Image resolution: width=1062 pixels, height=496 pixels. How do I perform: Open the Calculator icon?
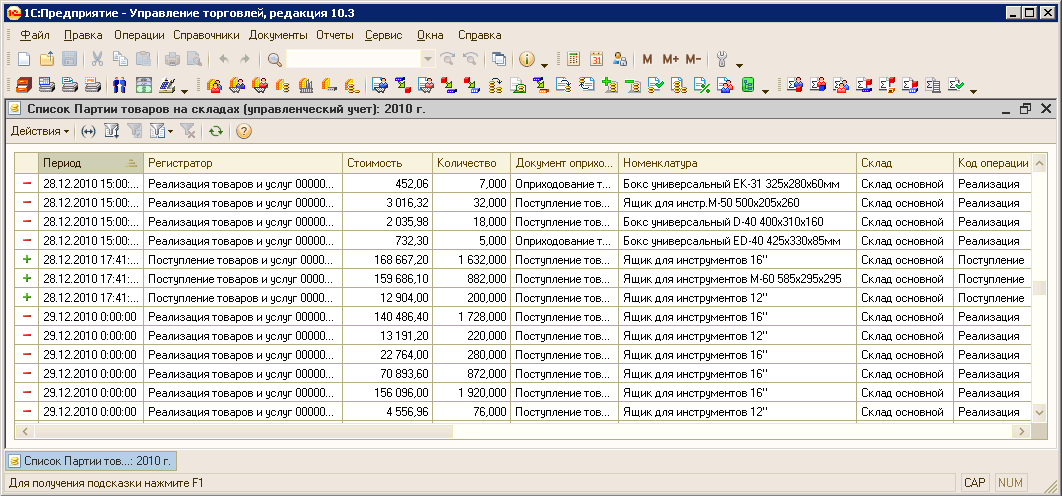coord(573,59)
